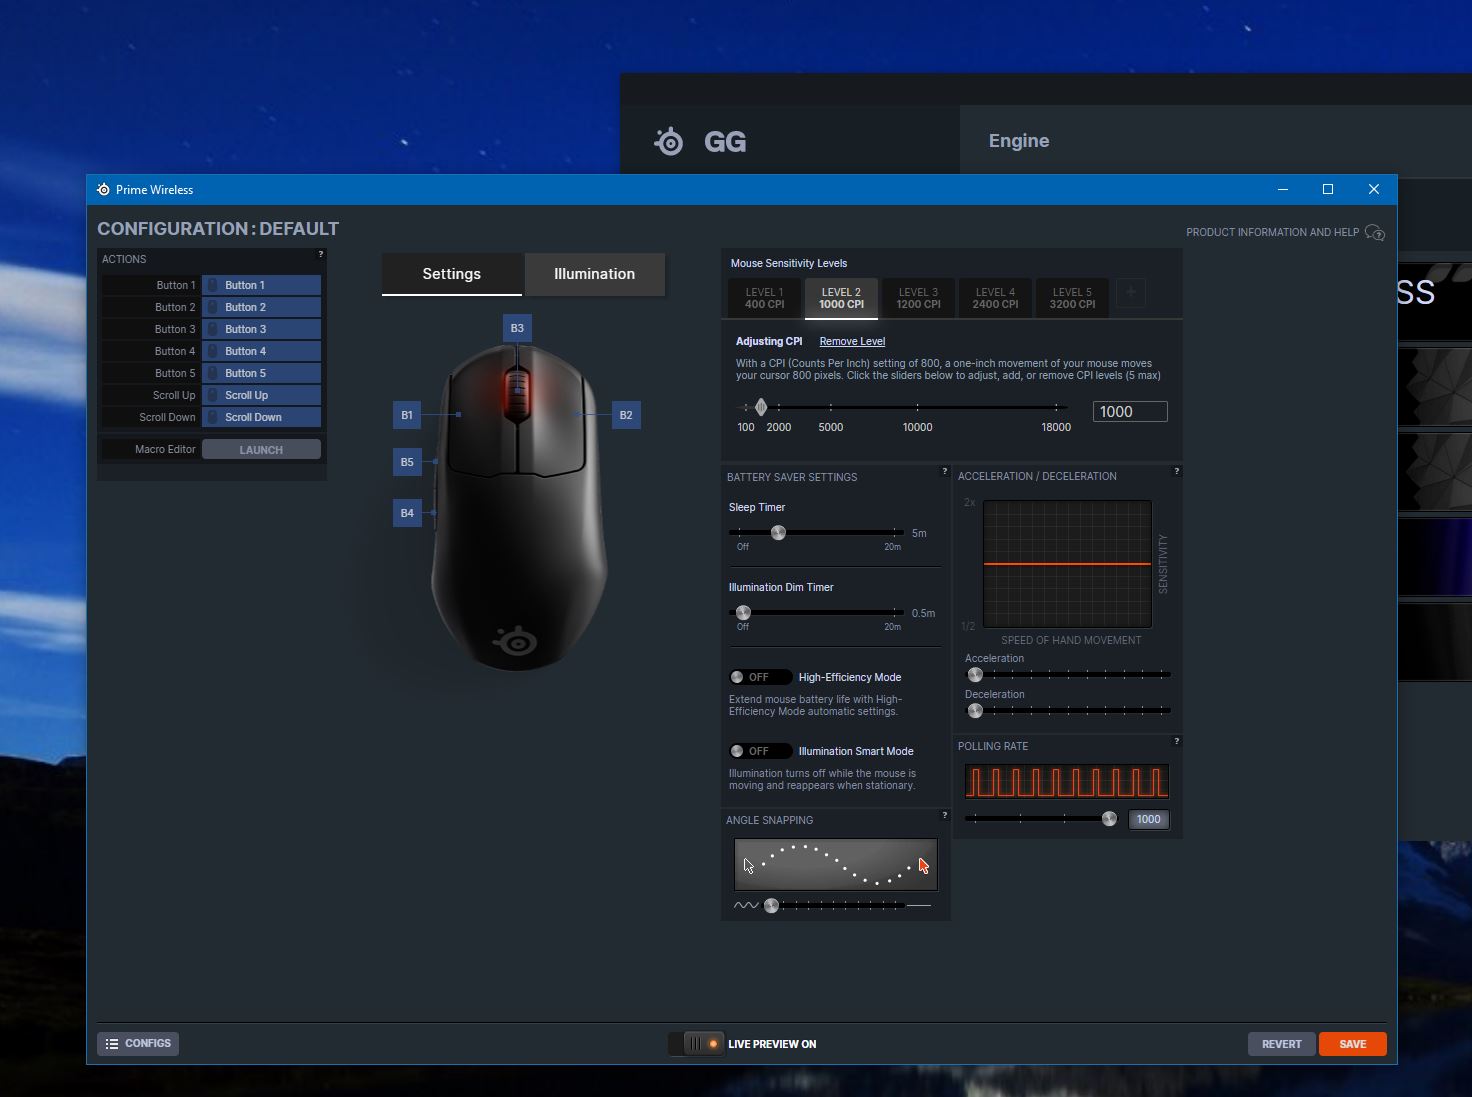
Task: Click the Polling Rate help question mark
Action: point(1176,741)
